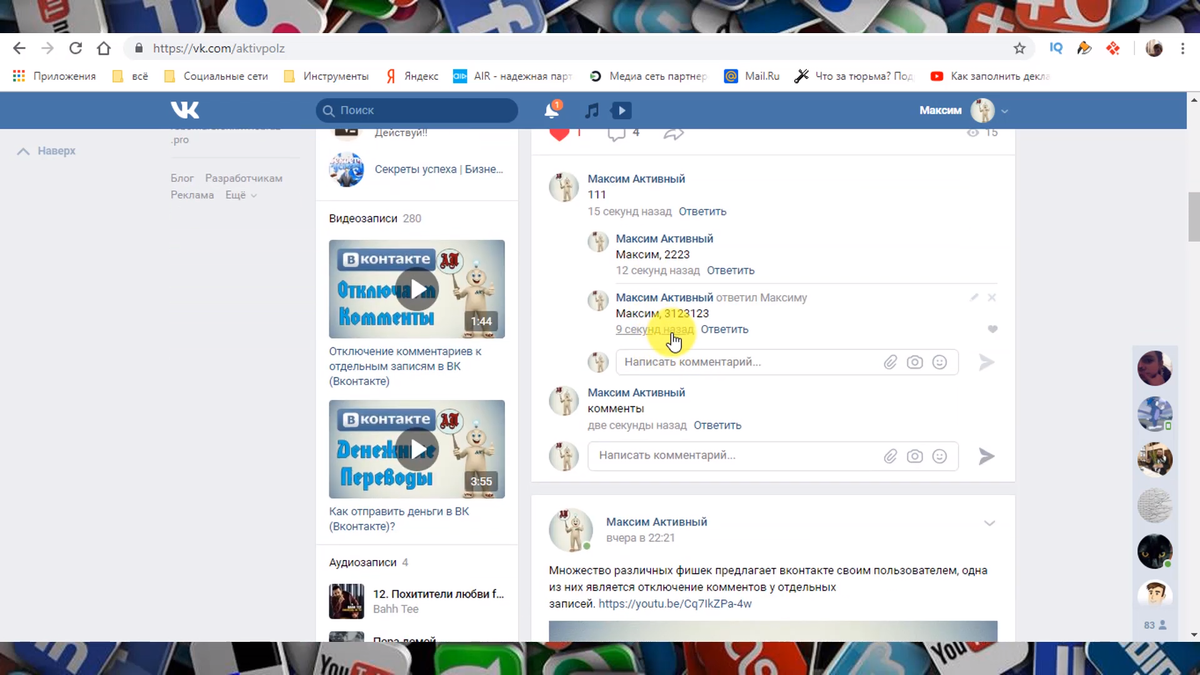Open the Приложения apps bookmark
Screen dimensions: 1200x675
coord(54,76)
